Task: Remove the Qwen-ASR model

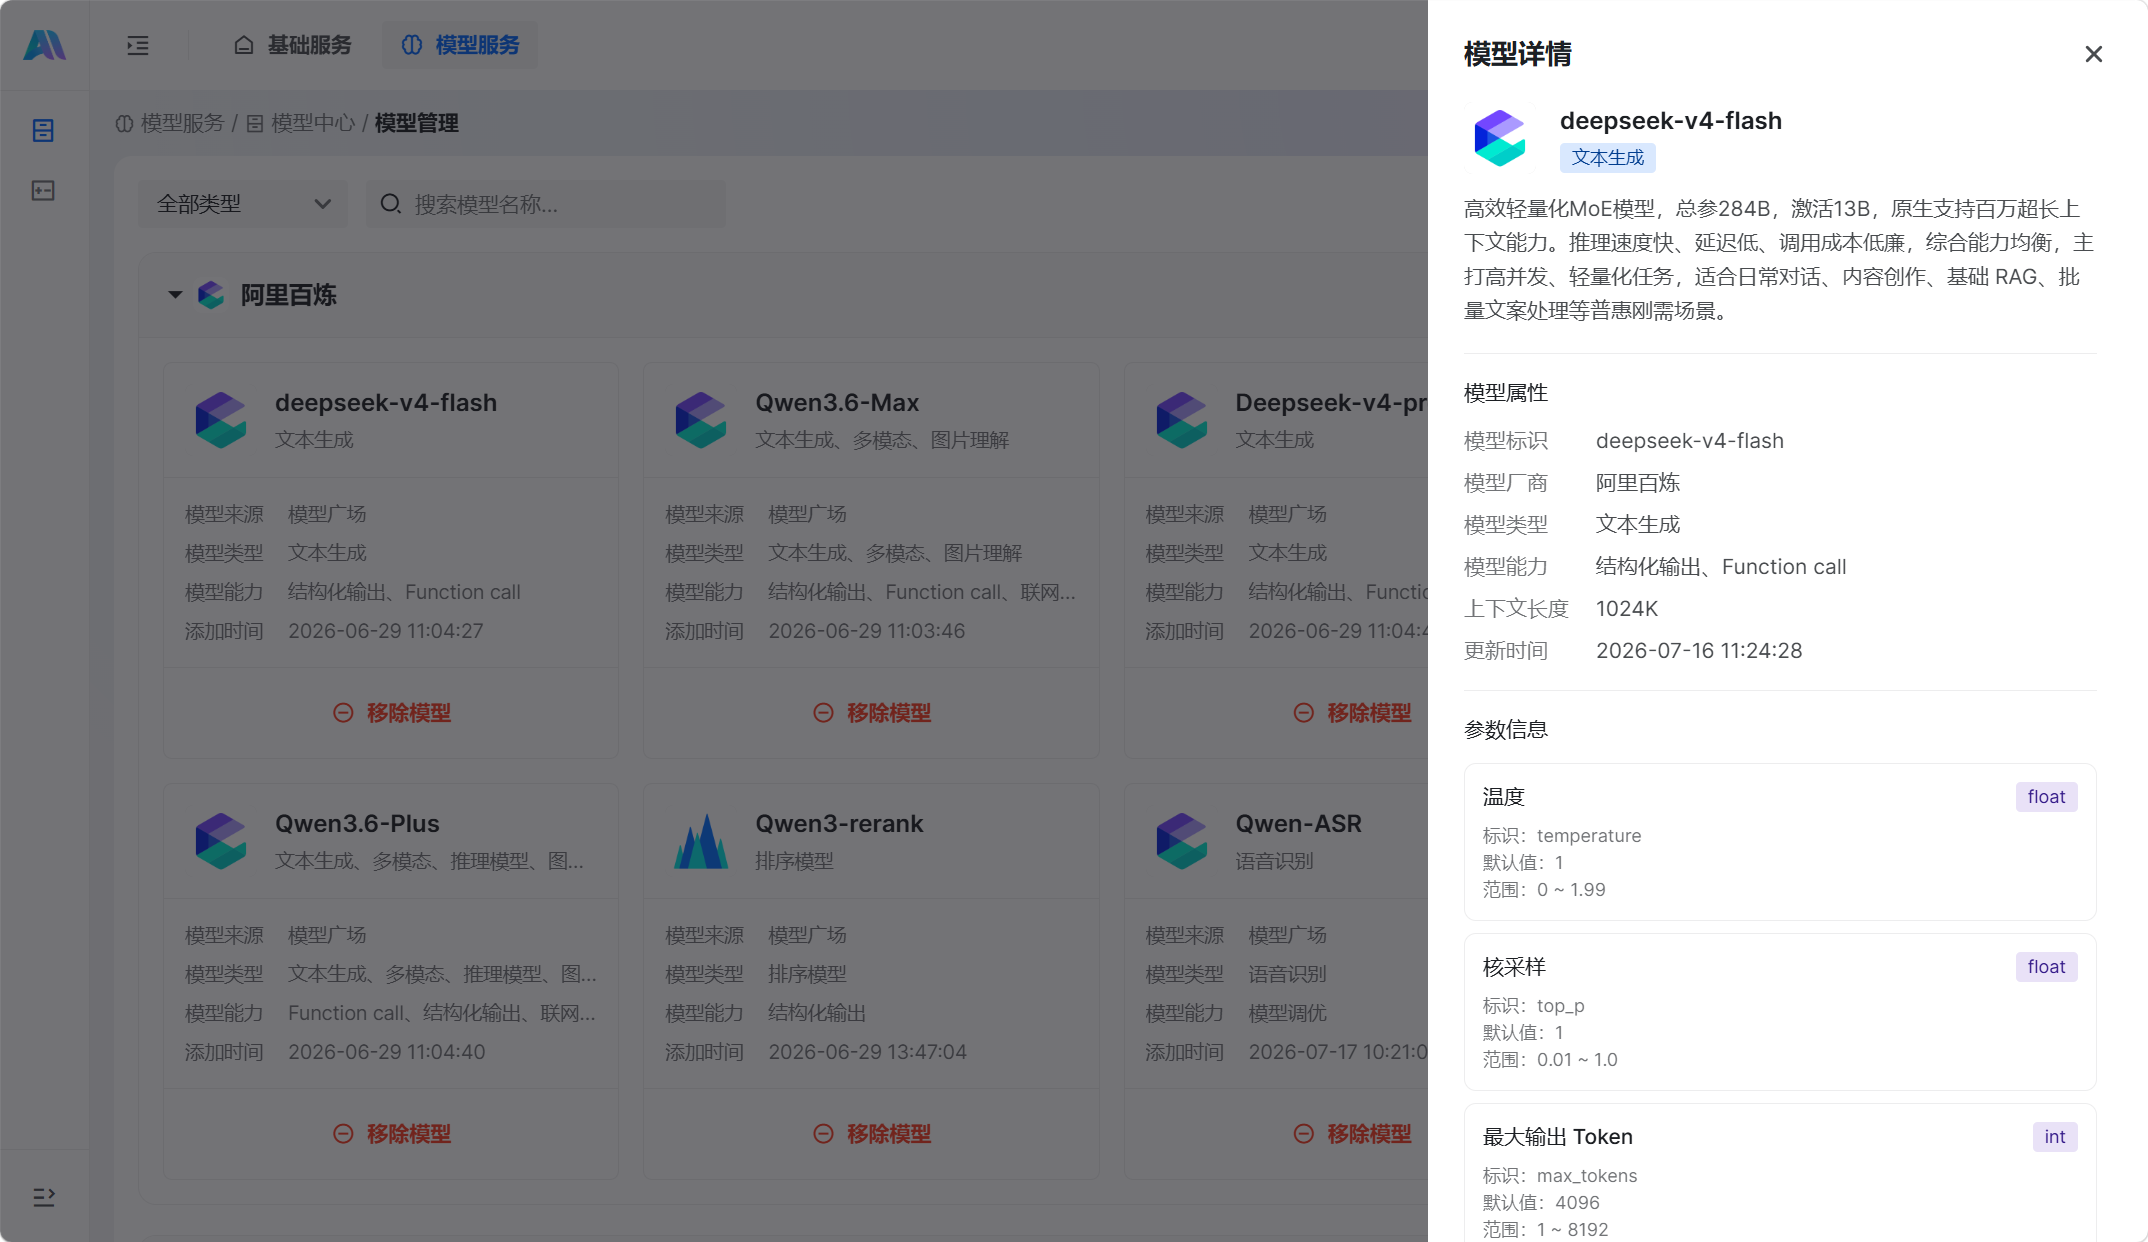Action: (1352, 1134)
